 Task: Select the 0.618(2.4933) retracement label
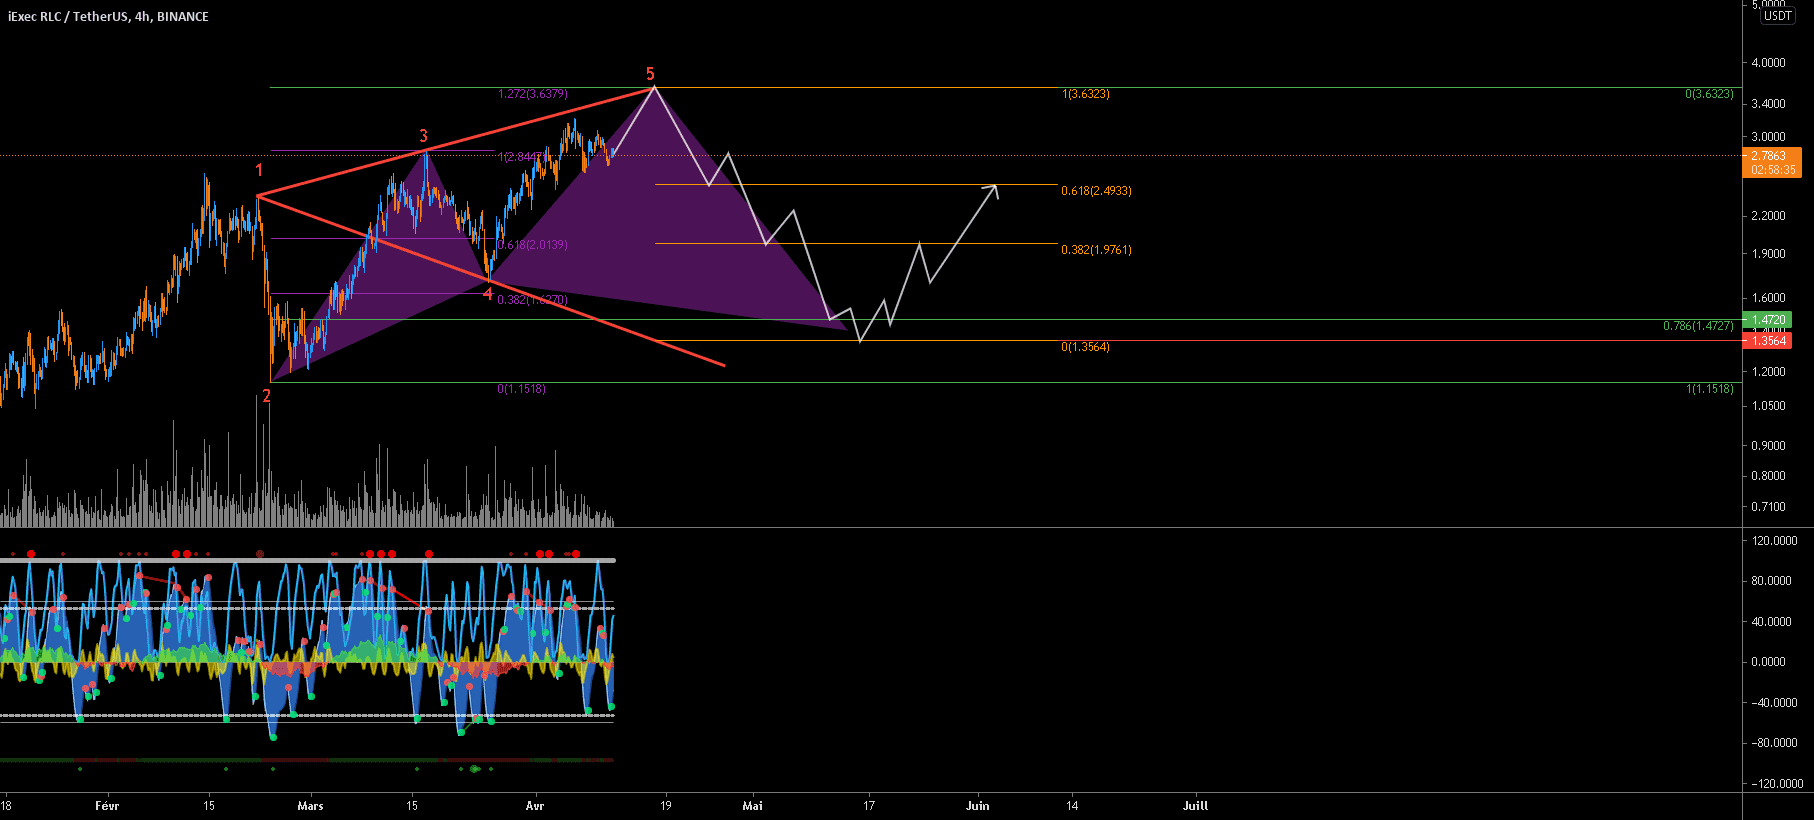click(x=1097, y=191)
